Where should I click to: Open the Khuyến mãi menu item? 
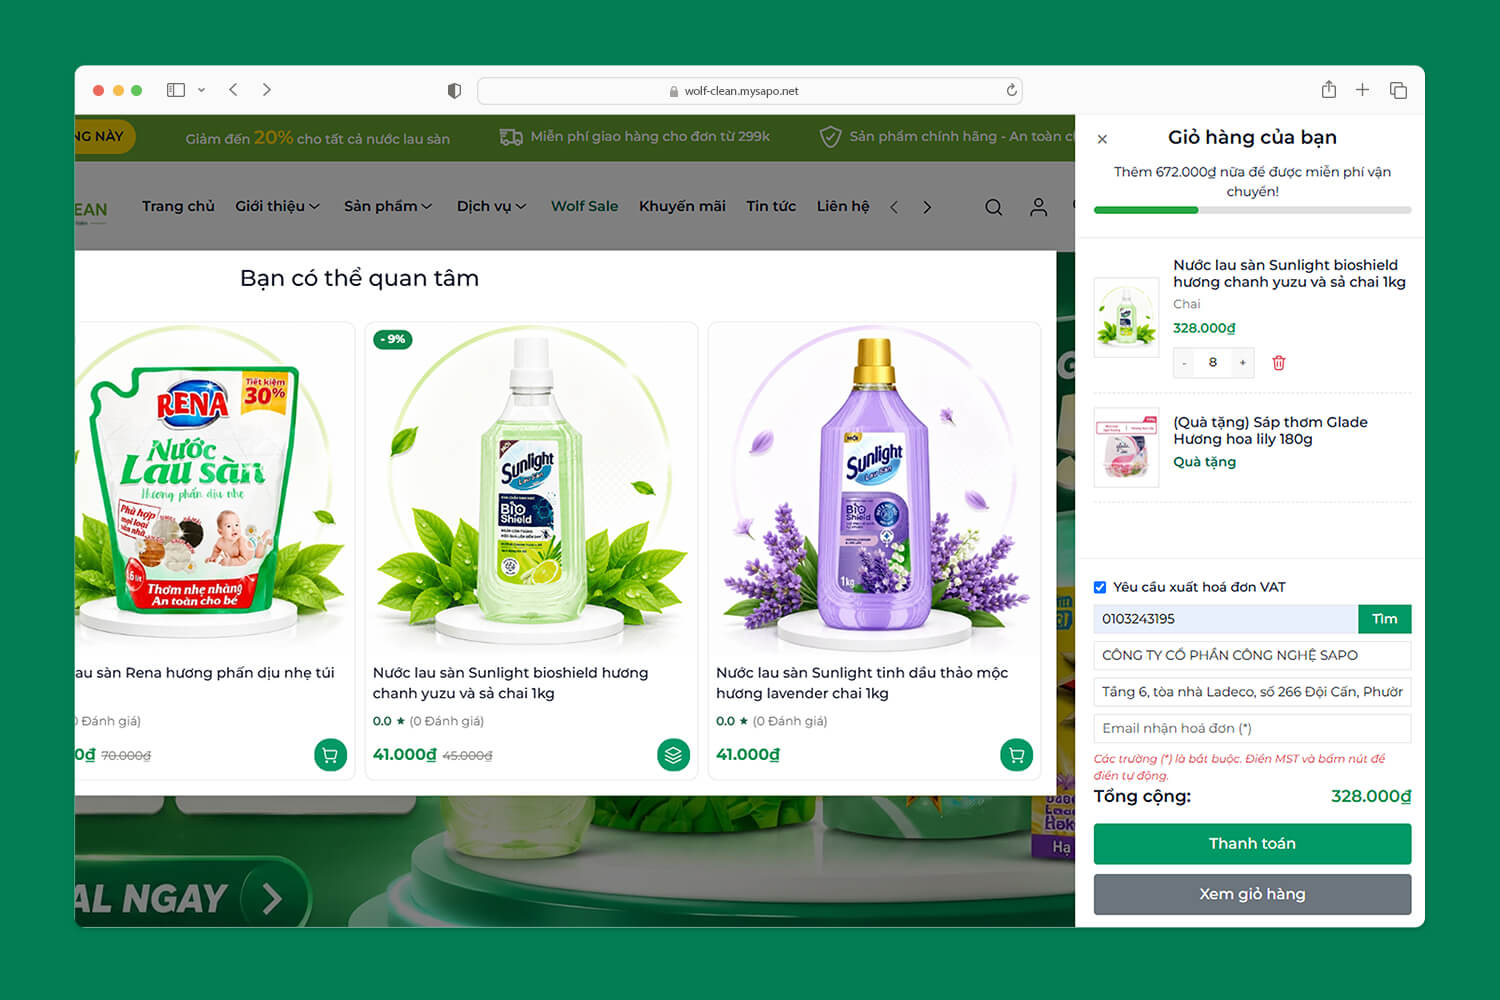pyautogui.click(x=682, y=206)
